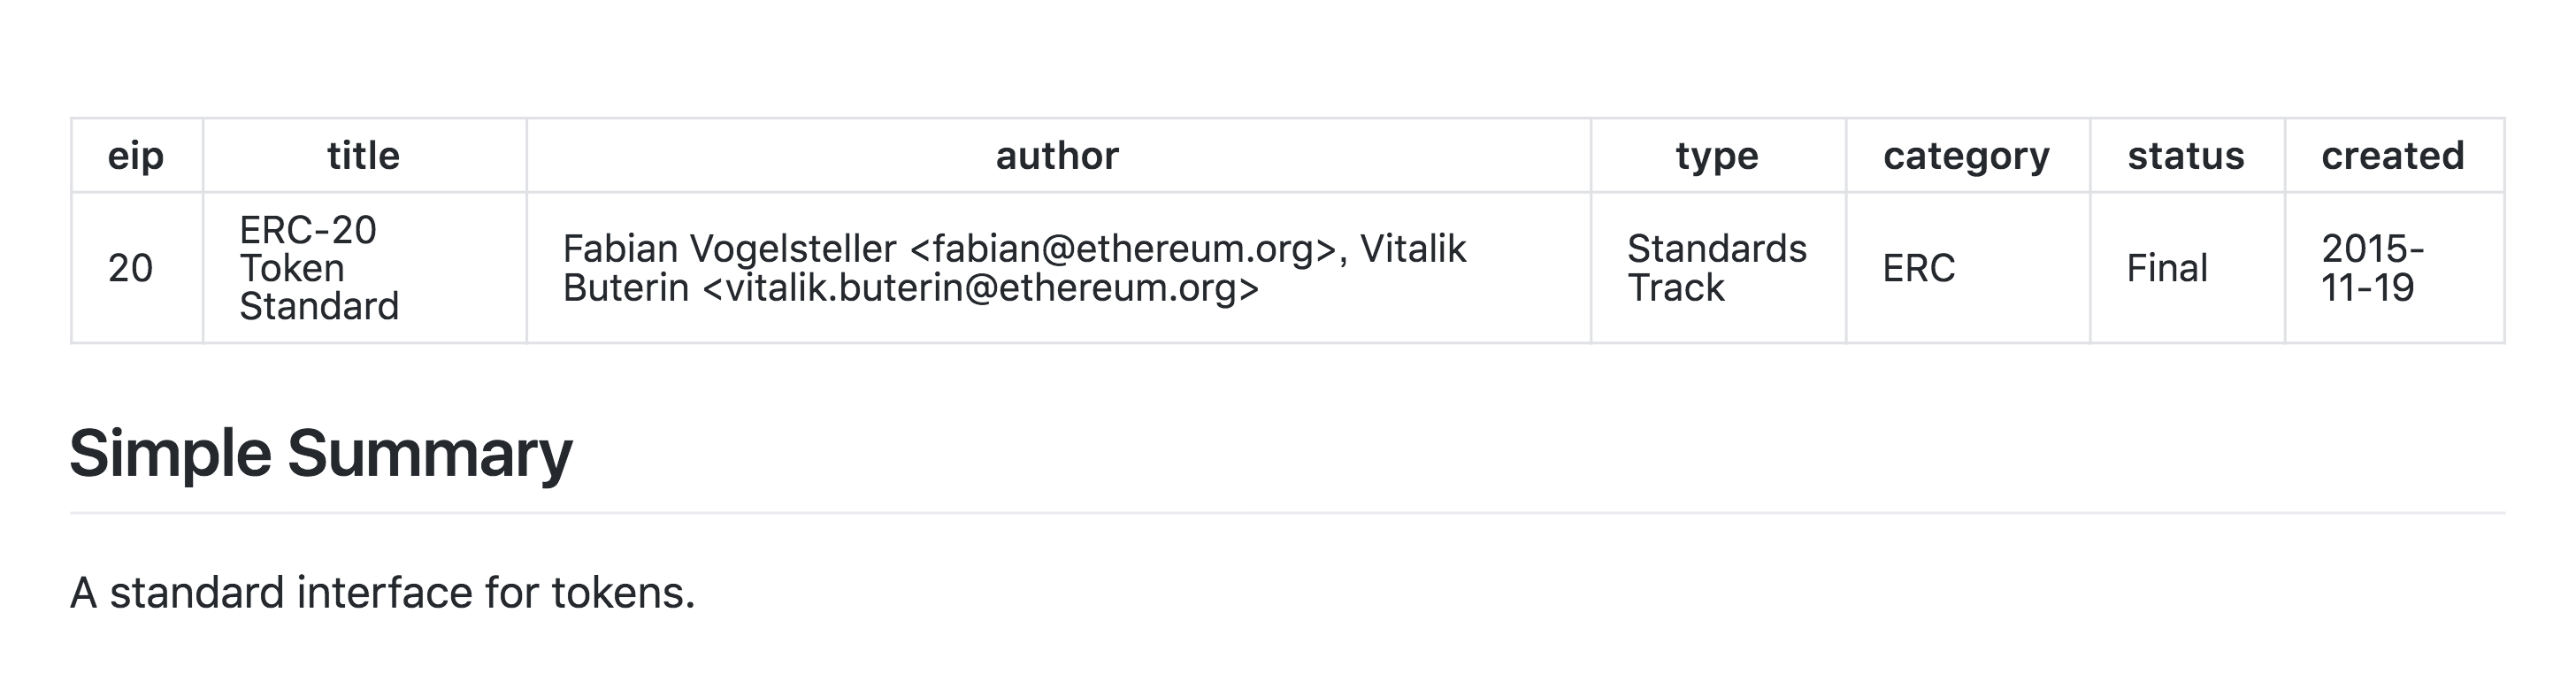Screen dimensions: 2576x697
Task: Click the 'Final' status cell
Action: pos(2166,268)
